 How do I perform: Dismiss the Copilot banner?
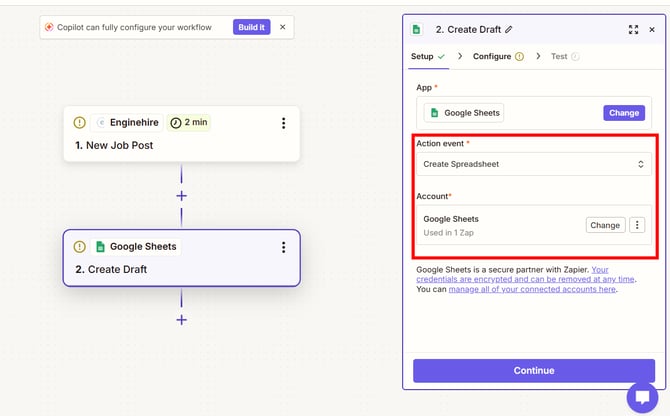[282, 27]
